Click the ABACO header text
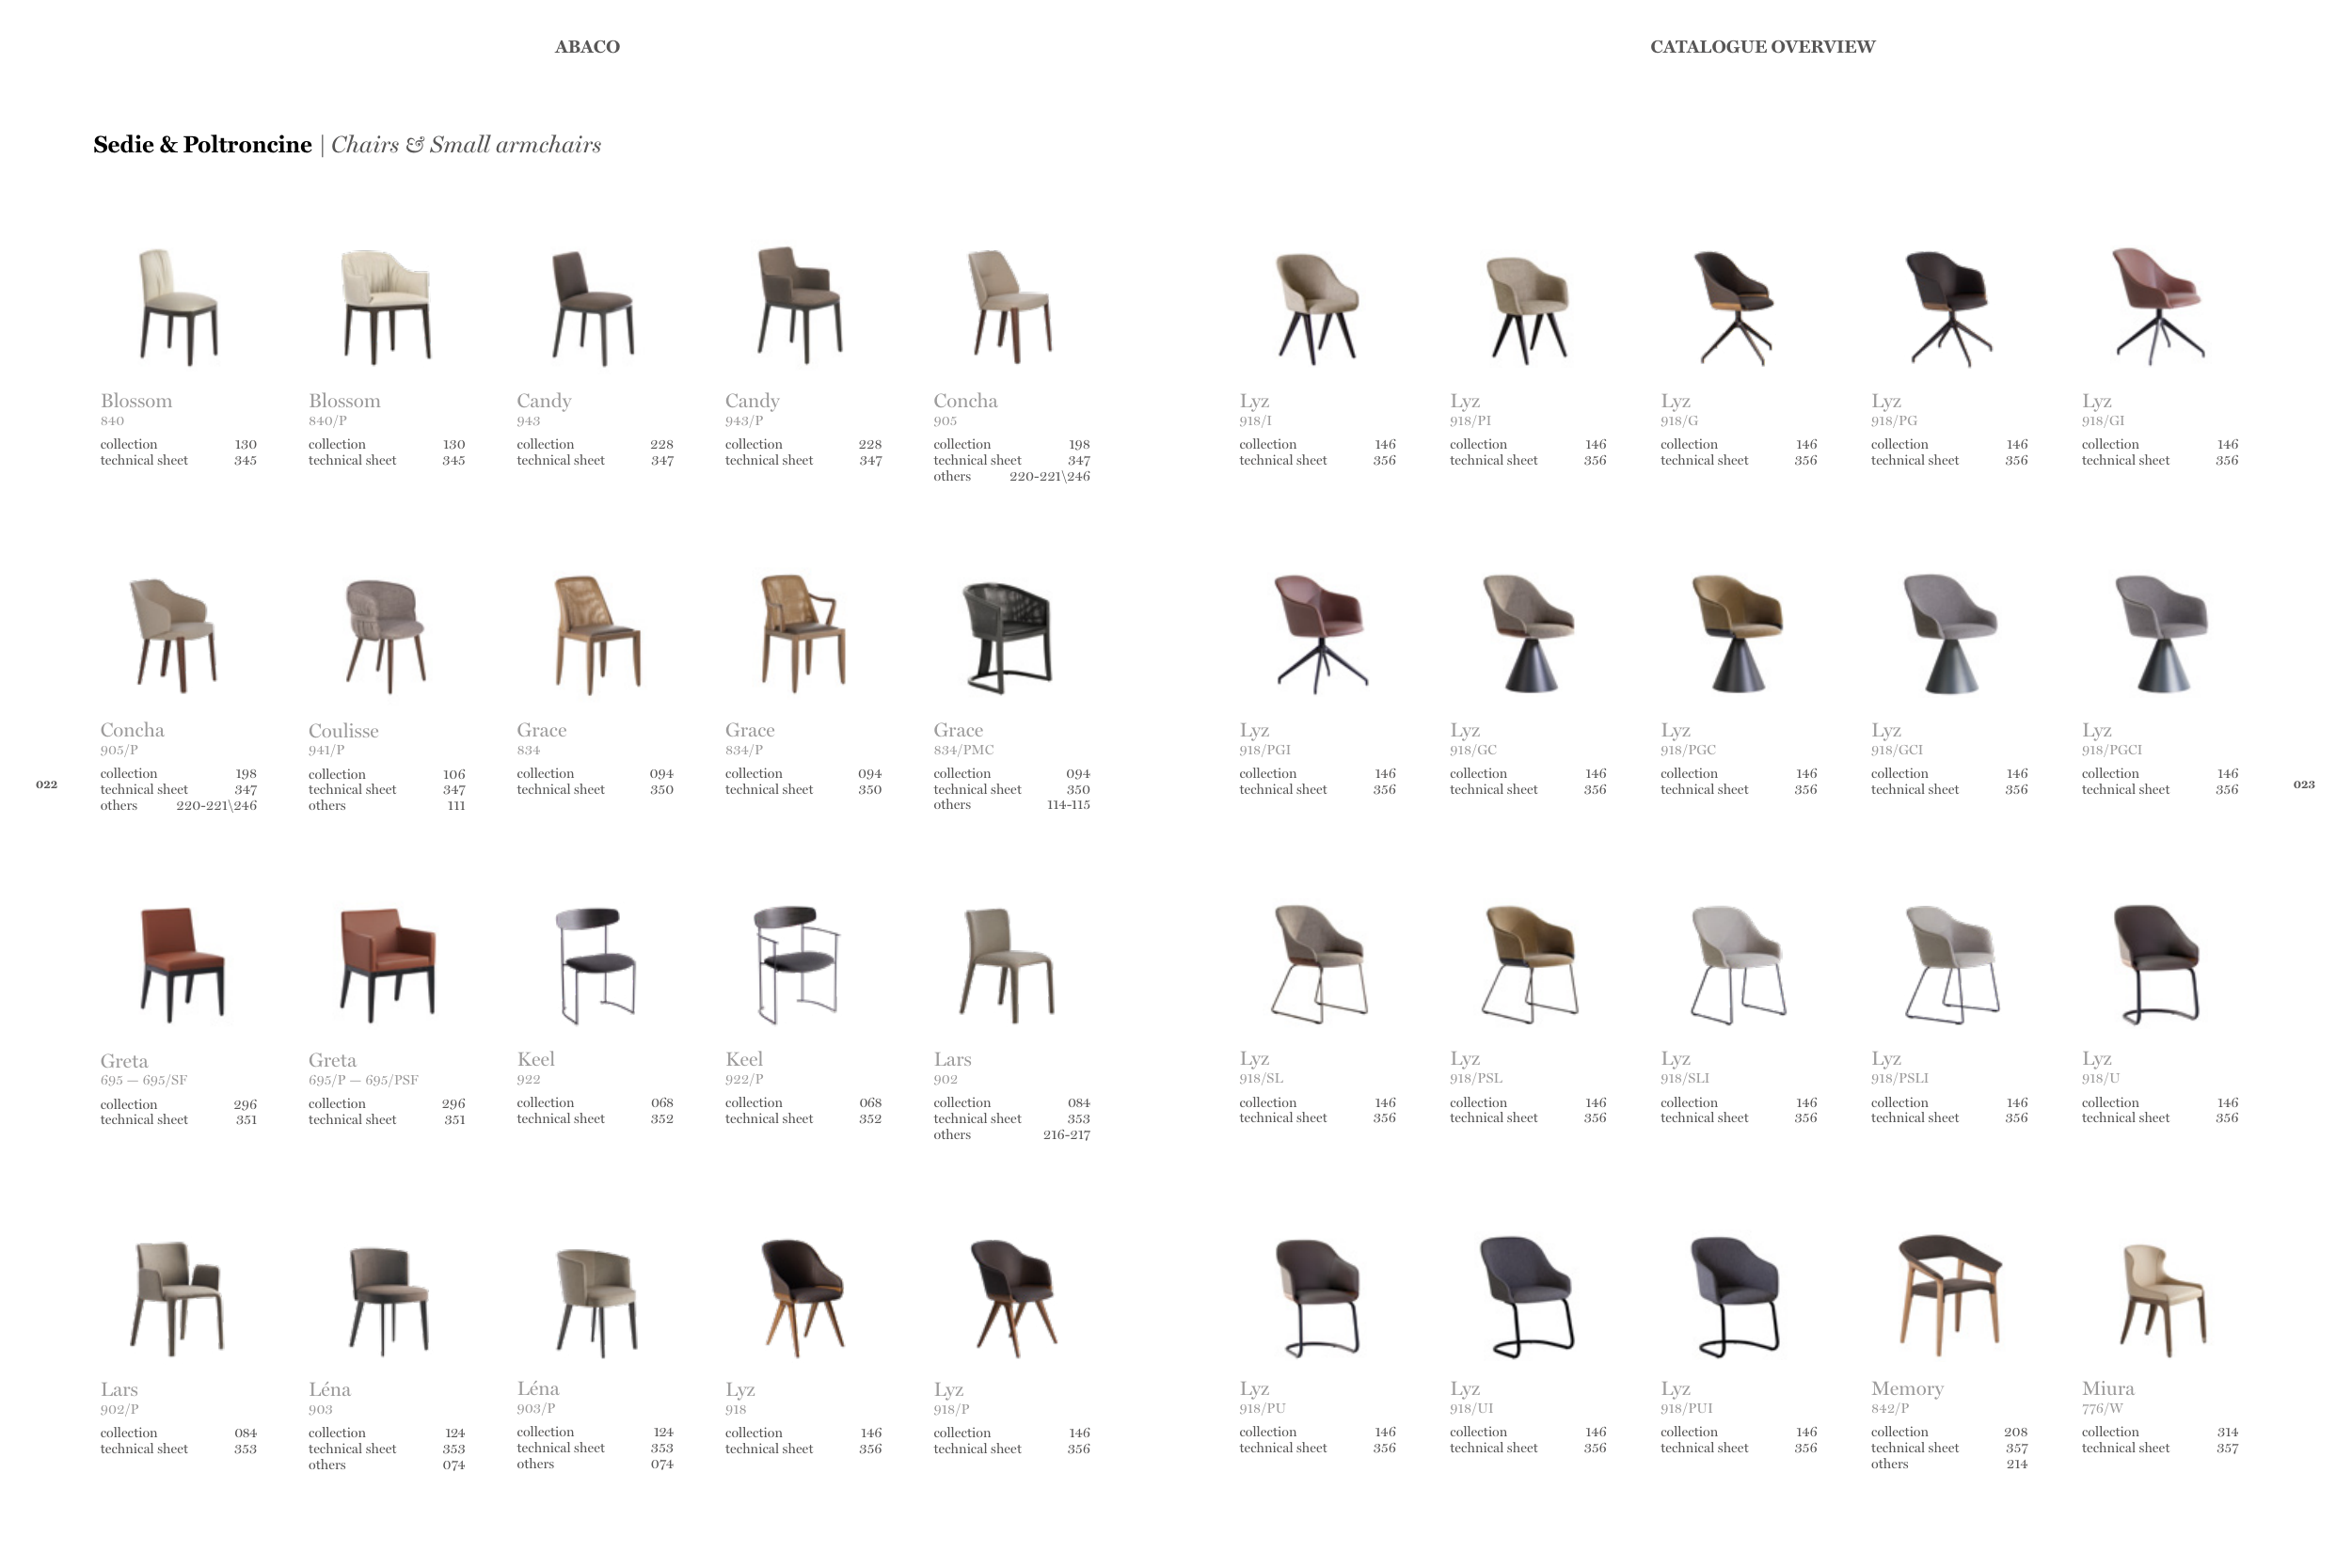This screenshot has height=1568, width=2352. (587, 47)
